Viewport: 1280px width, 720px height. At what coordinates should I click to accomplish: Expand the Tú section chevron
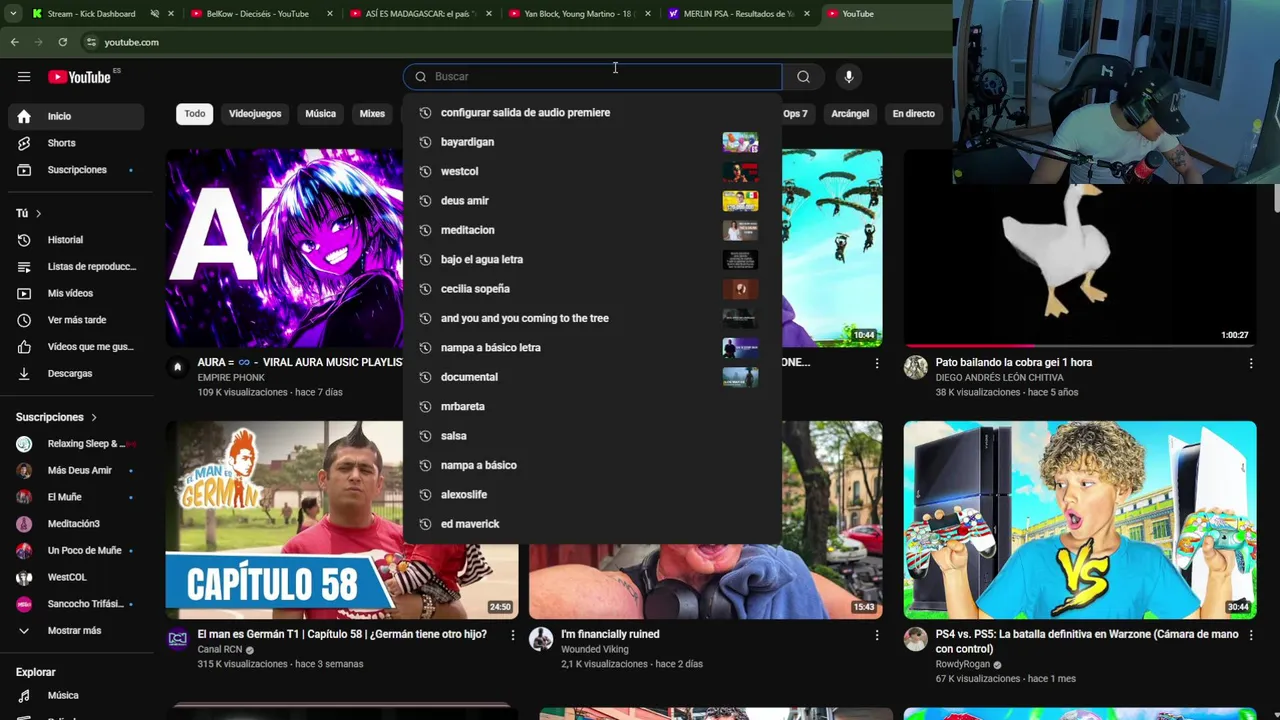pyautogui.click(x=38, y=213)
